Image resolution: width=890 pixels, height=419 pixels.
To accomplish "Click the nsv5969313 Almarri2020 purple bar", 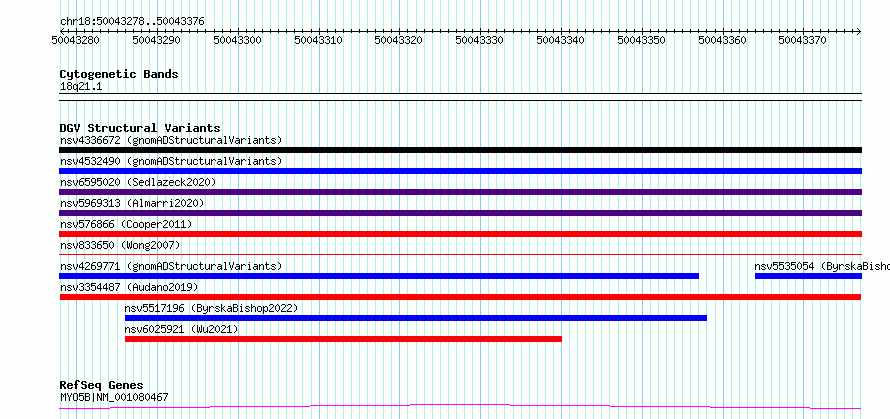I will [460, 213].
